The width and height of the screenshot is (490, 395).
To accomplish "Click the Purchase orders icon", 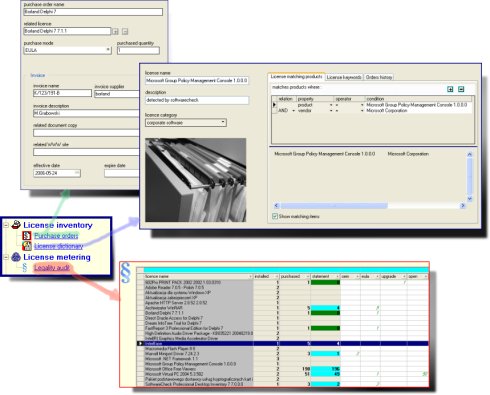I will click(27, 236).
